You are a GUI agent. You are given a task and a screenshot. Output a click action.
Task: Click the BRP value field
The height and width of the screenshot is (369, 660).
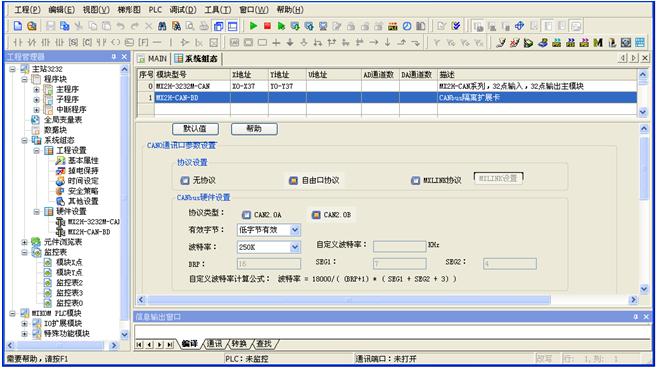pyautogui.click(x=269, y=264)
